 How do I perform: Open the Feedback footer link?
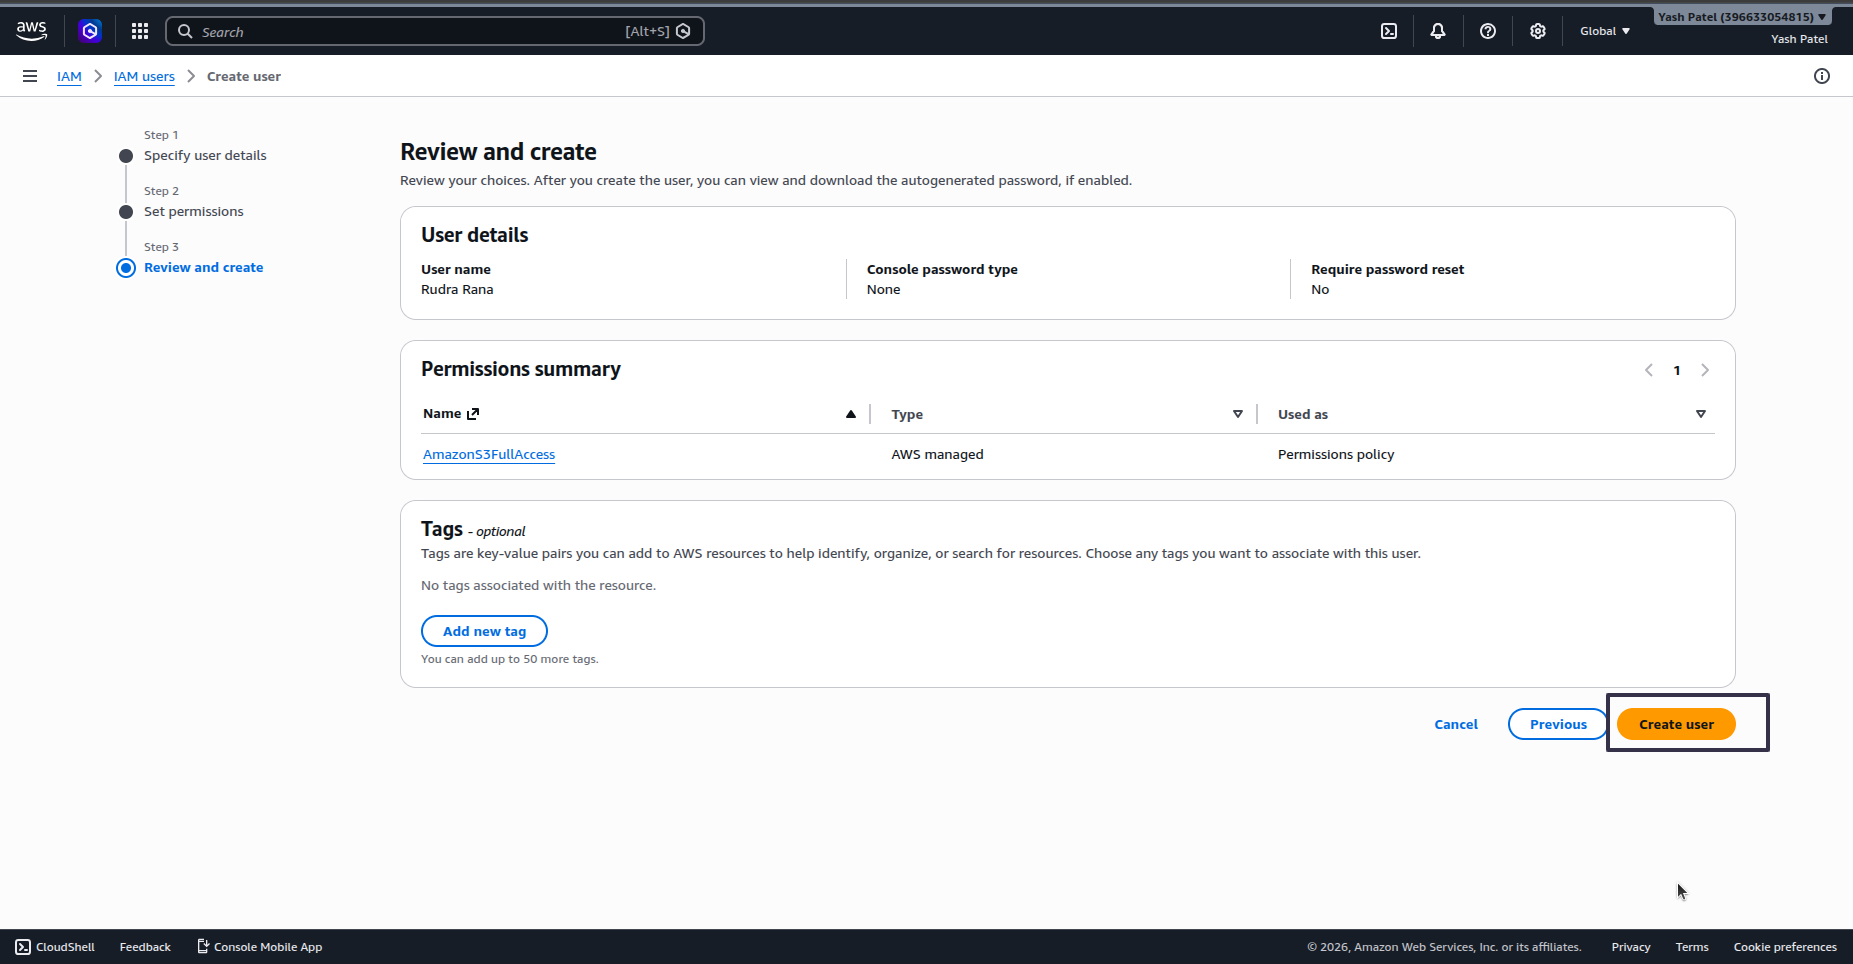pos(145,947)
